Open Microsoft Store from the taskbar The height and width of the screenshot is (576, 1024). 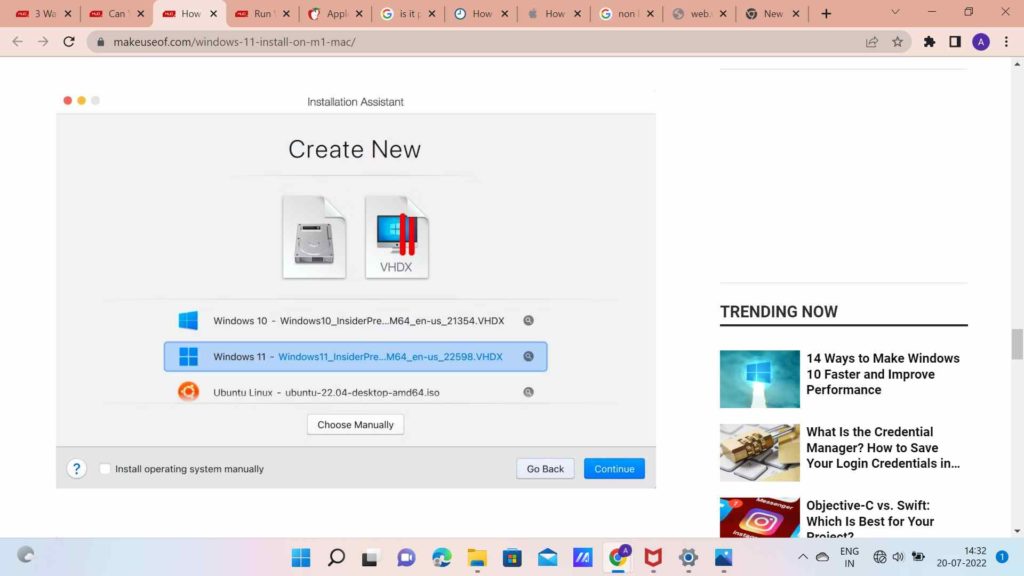[x=512, y=557]
